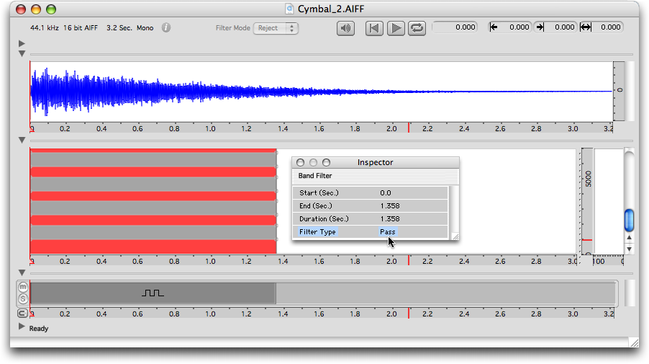Minimize the Inspector window
The image size is (649, 364).
click(313, 162)
